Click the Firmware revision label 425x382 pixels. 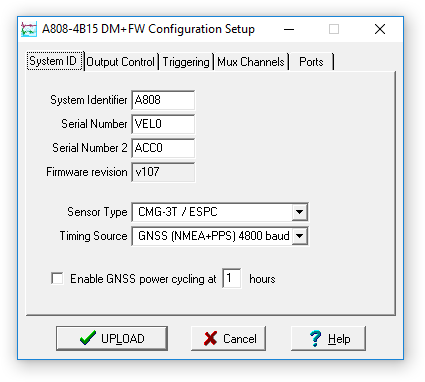pyautogui.click(x=87, y=172)
